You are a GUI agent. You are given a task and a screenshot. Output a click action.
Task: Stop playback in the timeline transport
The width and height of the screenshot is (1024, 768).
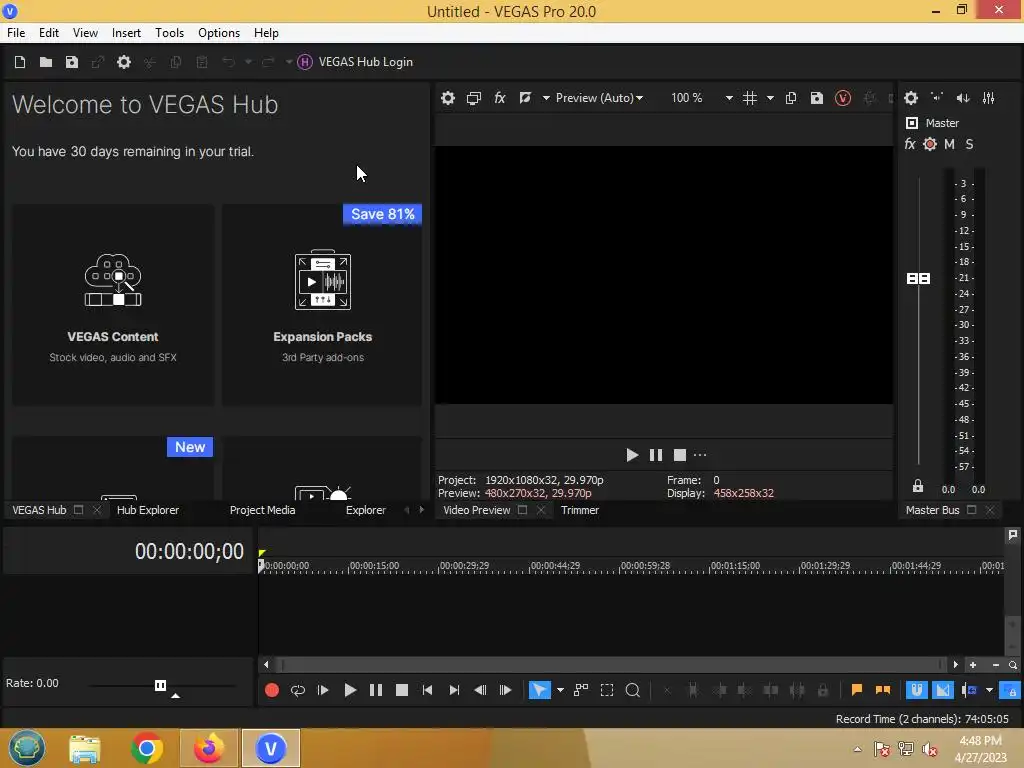[x=402, y=690]
